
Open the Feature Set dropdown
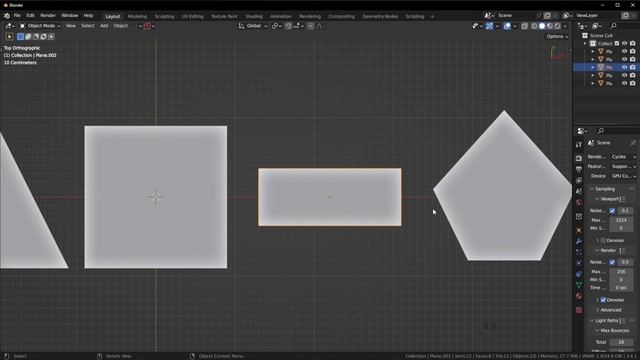(623, 167)
